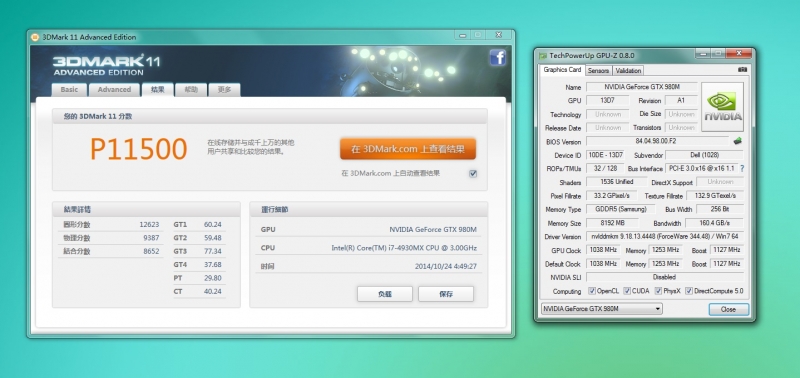
Task: Click the Name field NVIDIA GeForce GTX 980M
Action: 642,87
